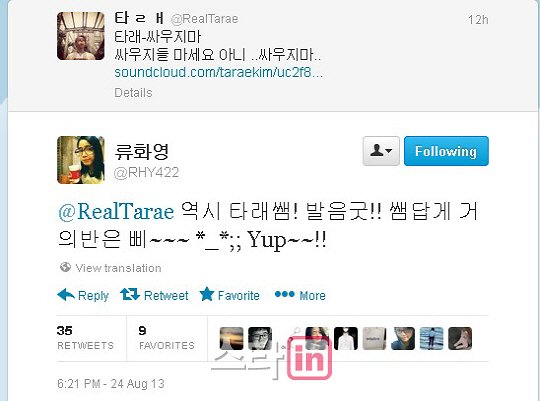Click View translation text
Image resolution: width=540 pixels, height=401 pixels.
point(118,268)
